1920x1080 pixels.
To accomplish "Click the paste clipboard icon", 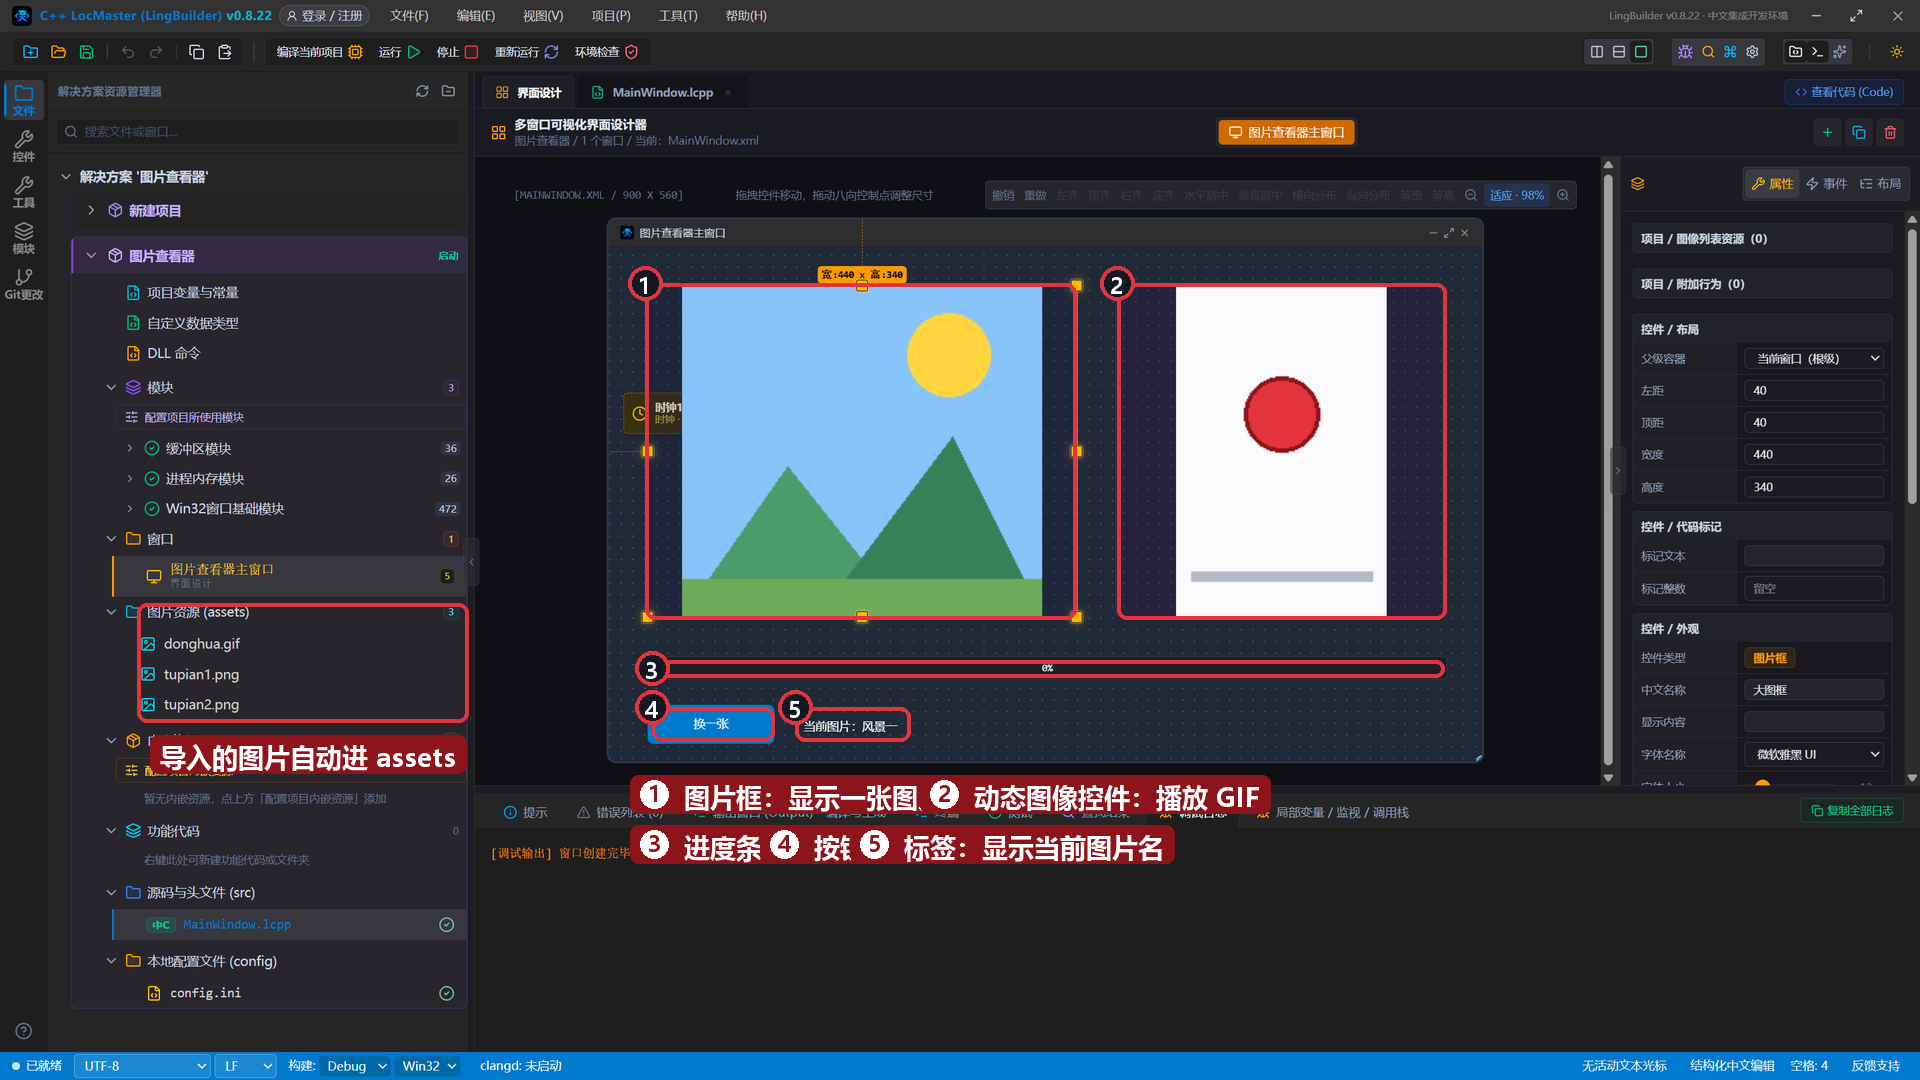I will coord(225,52).
